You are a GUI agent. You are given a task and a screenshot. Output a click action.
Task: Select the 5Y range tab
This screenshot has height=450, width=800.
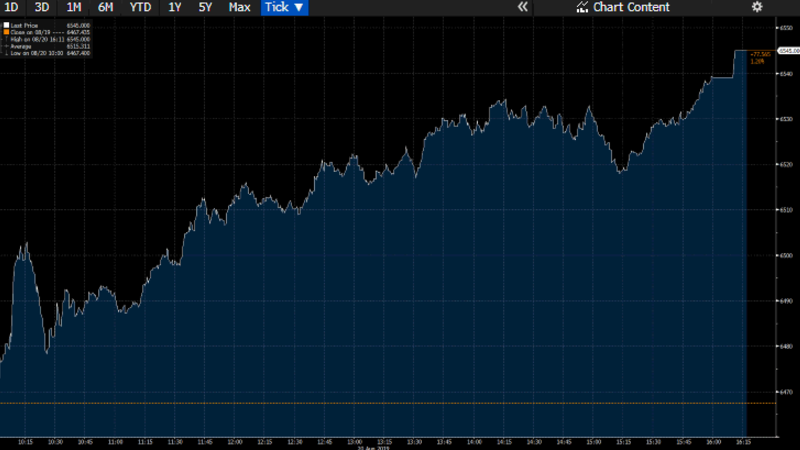point(205,7)
